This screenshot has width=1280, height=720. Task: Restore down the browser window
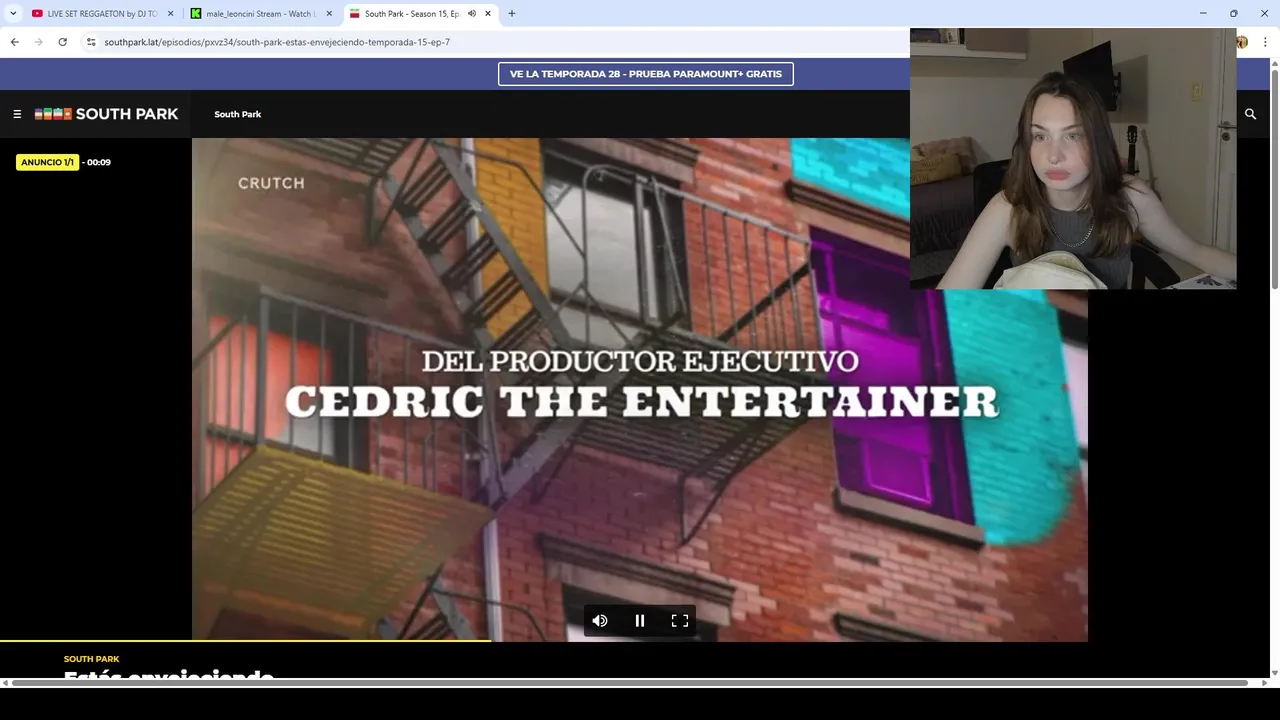point(1234,14)
